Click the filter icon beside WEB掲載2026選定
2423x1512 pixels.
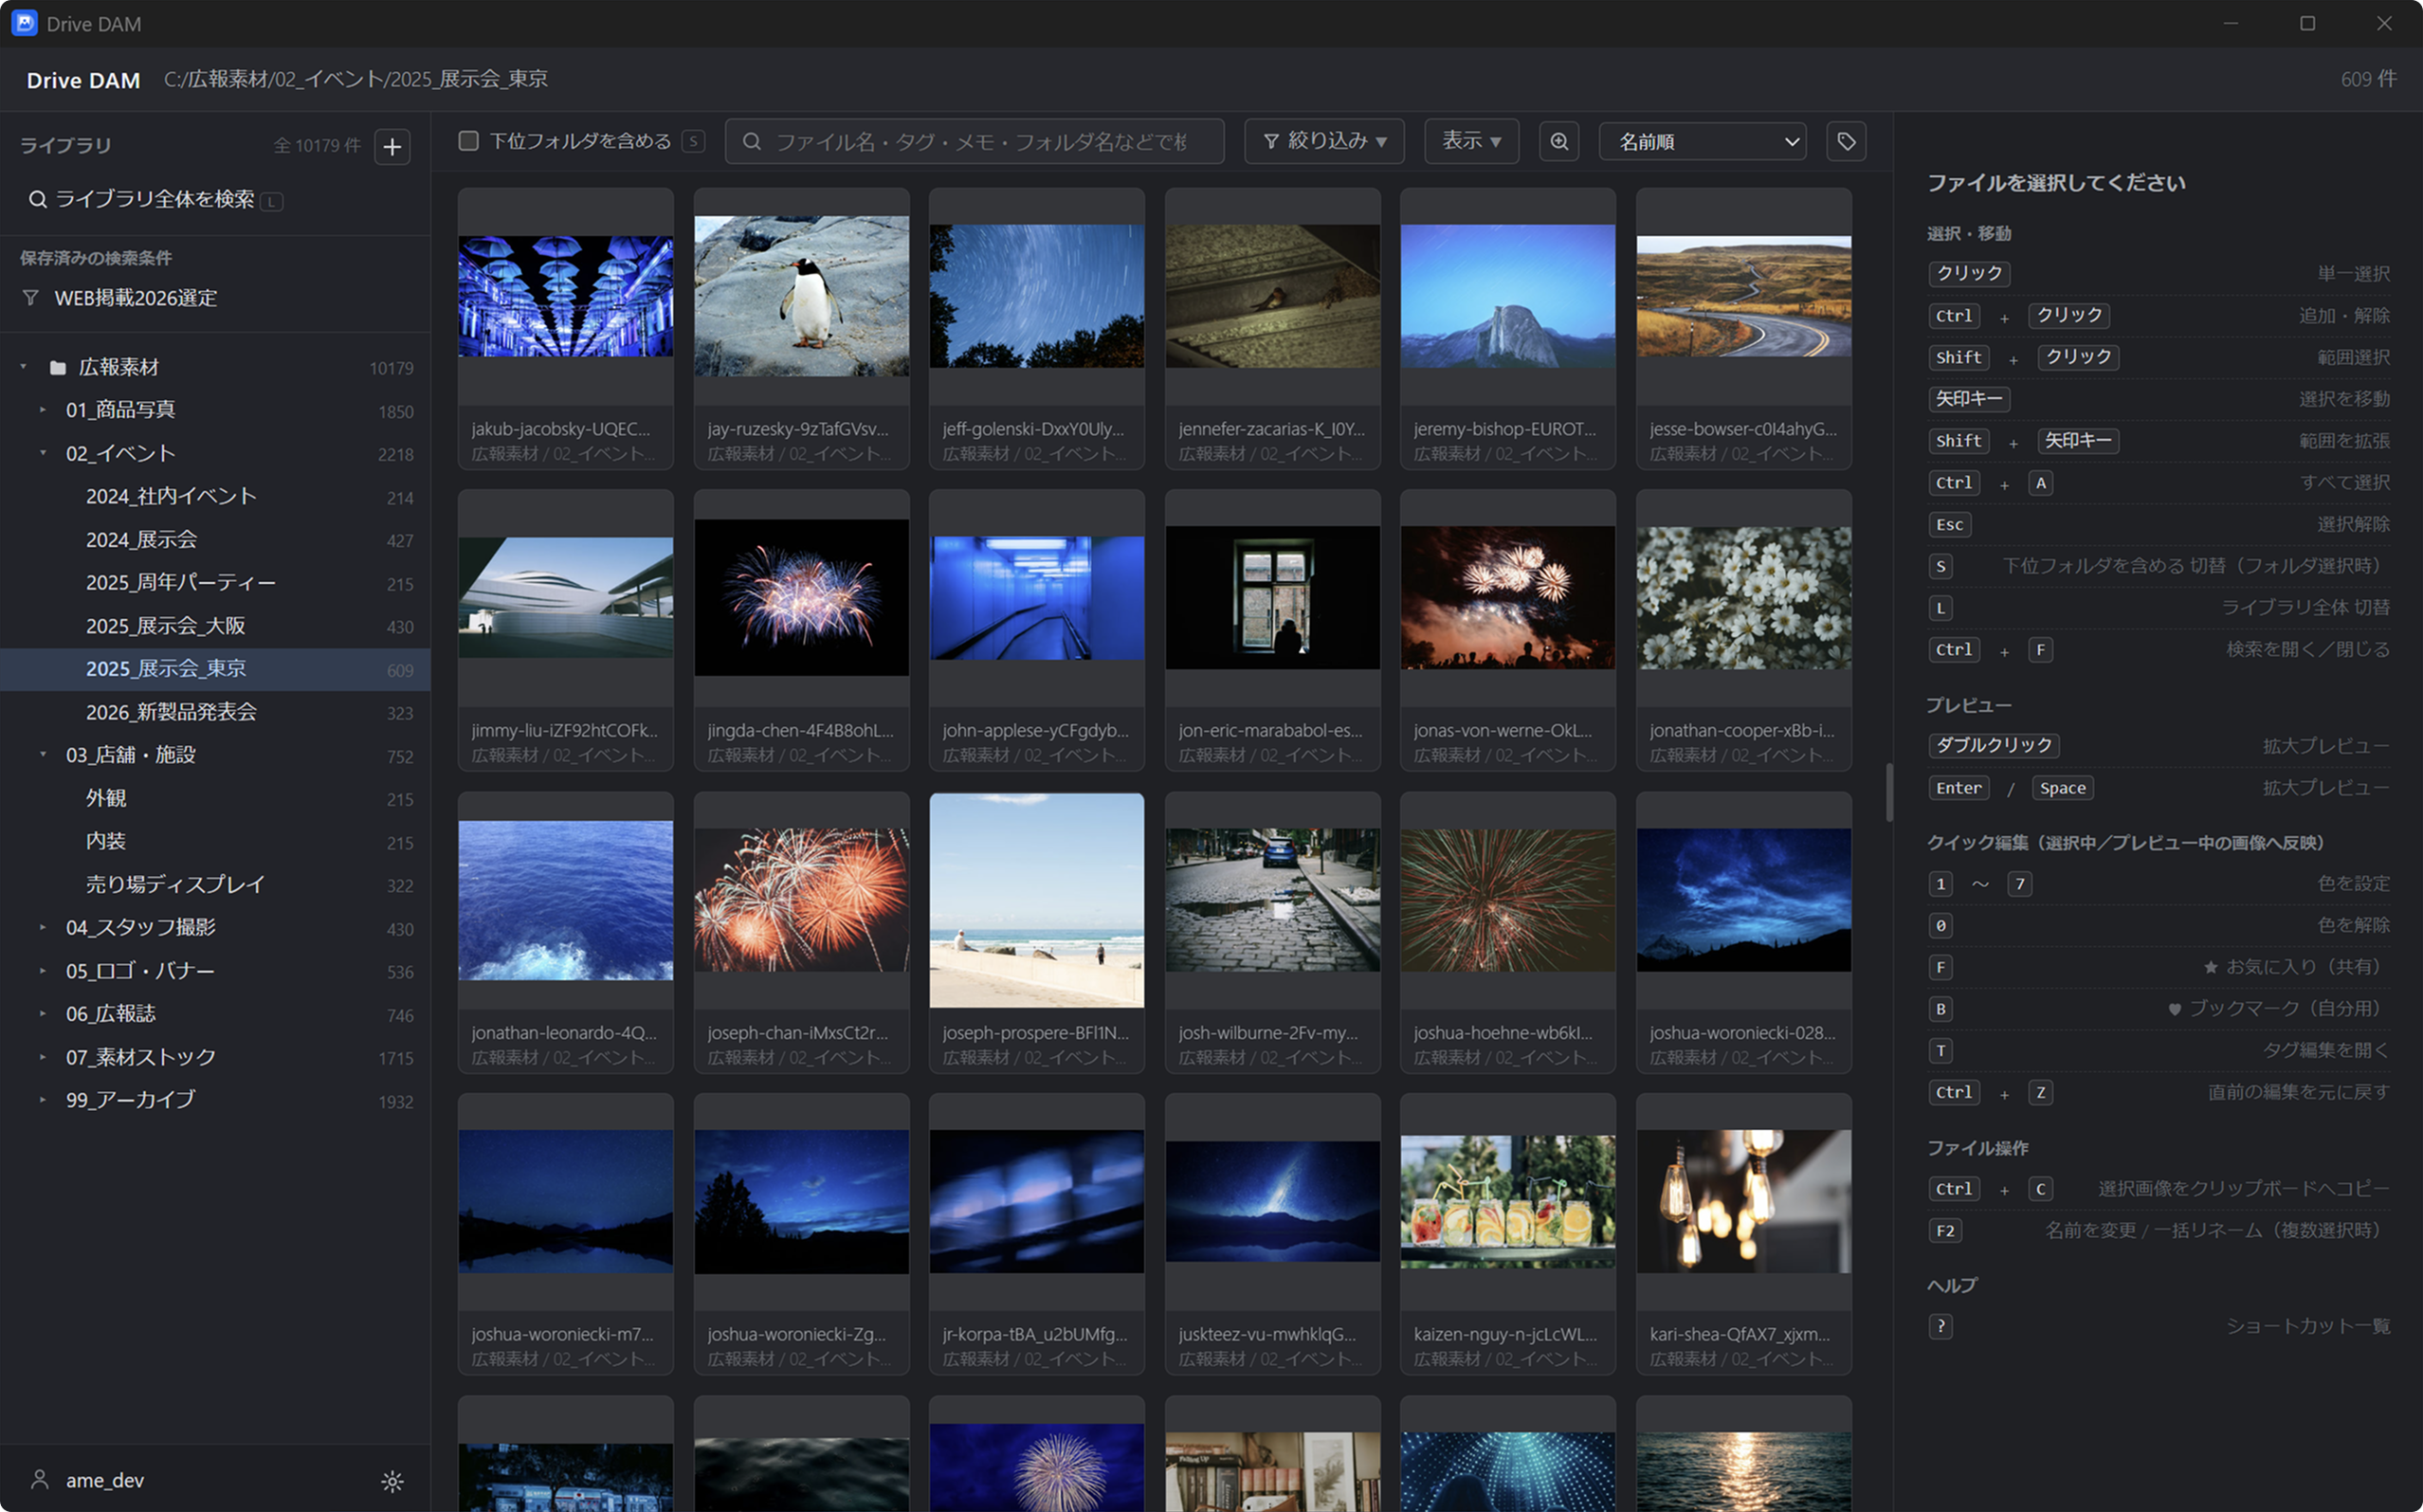pyautogui.click(x=31, y=298)
